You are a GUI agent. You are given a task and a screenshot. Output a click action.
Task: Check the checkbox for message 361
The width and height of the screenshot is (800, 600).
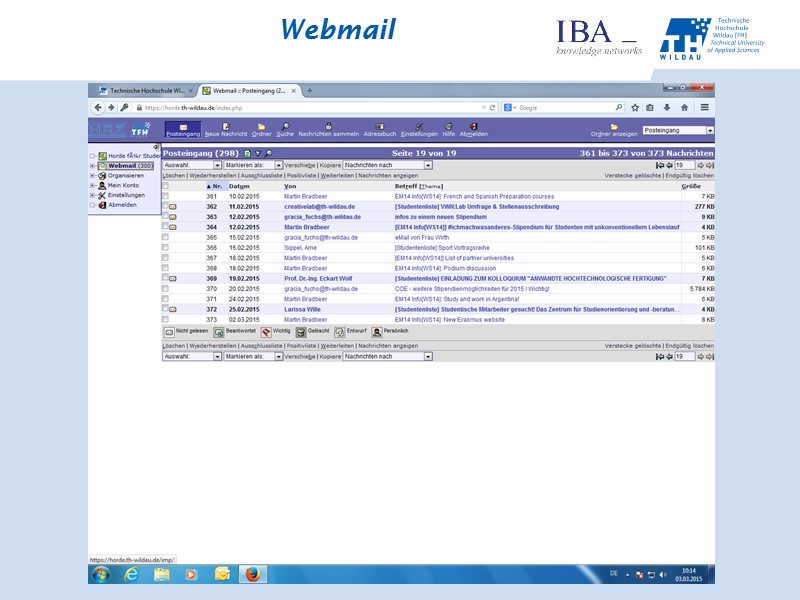165,196
